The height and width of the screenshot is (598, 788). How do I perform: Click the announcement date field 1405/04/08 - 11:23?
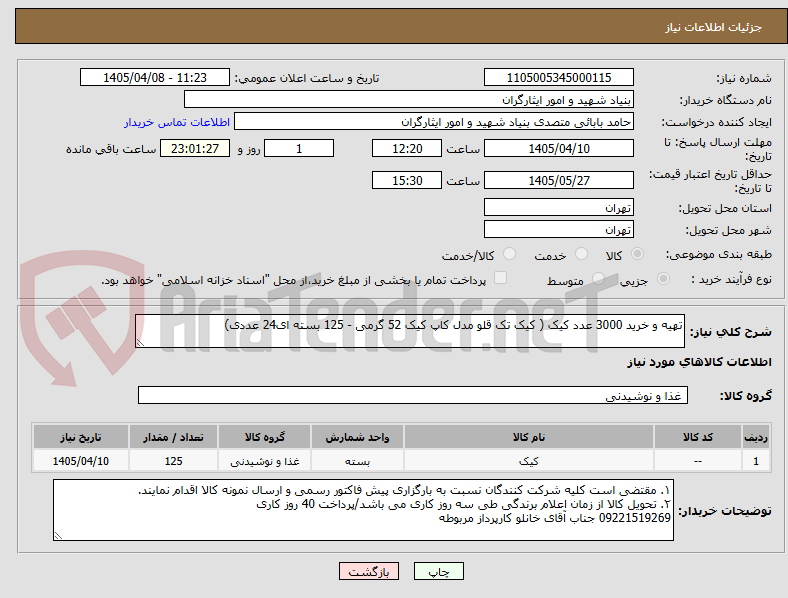click(155, 77)
